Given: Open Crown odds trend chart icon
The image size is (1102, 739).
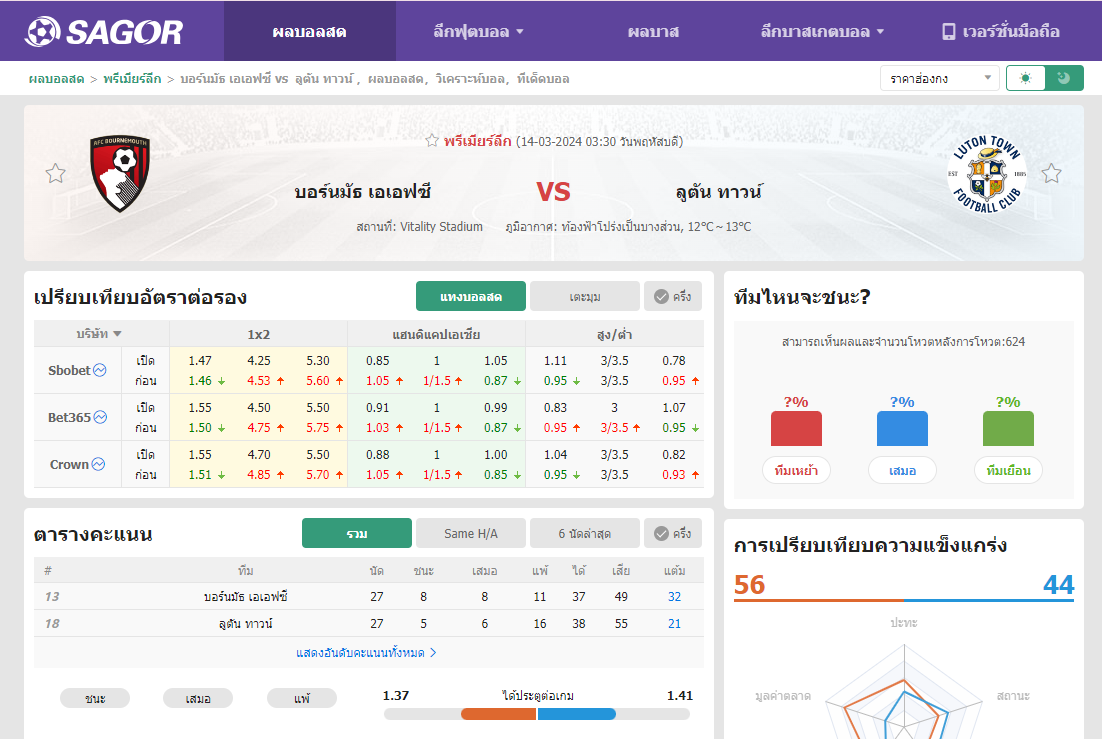Looking at the screenshot, I should tap(98, 464).
